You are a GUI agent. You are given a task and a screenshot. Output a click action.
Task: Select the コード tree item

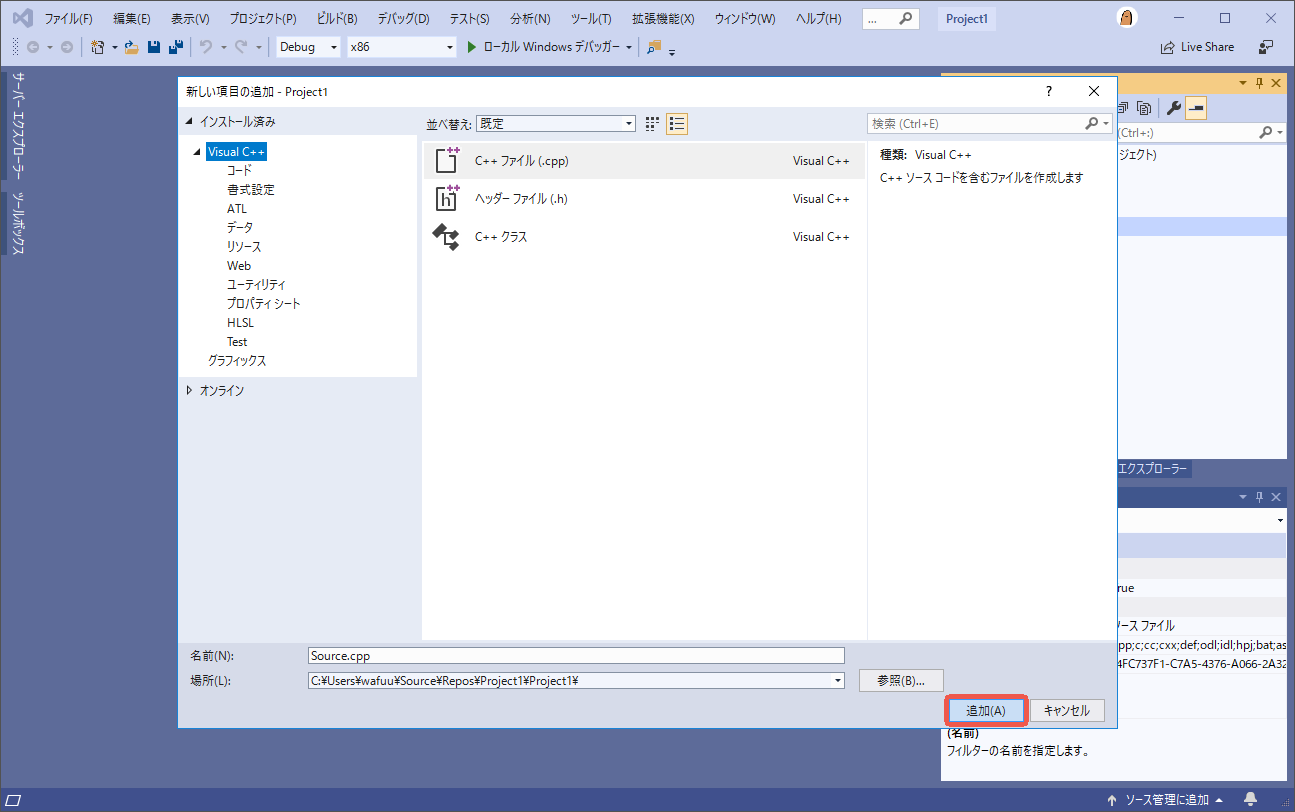(x=239, y=171)
